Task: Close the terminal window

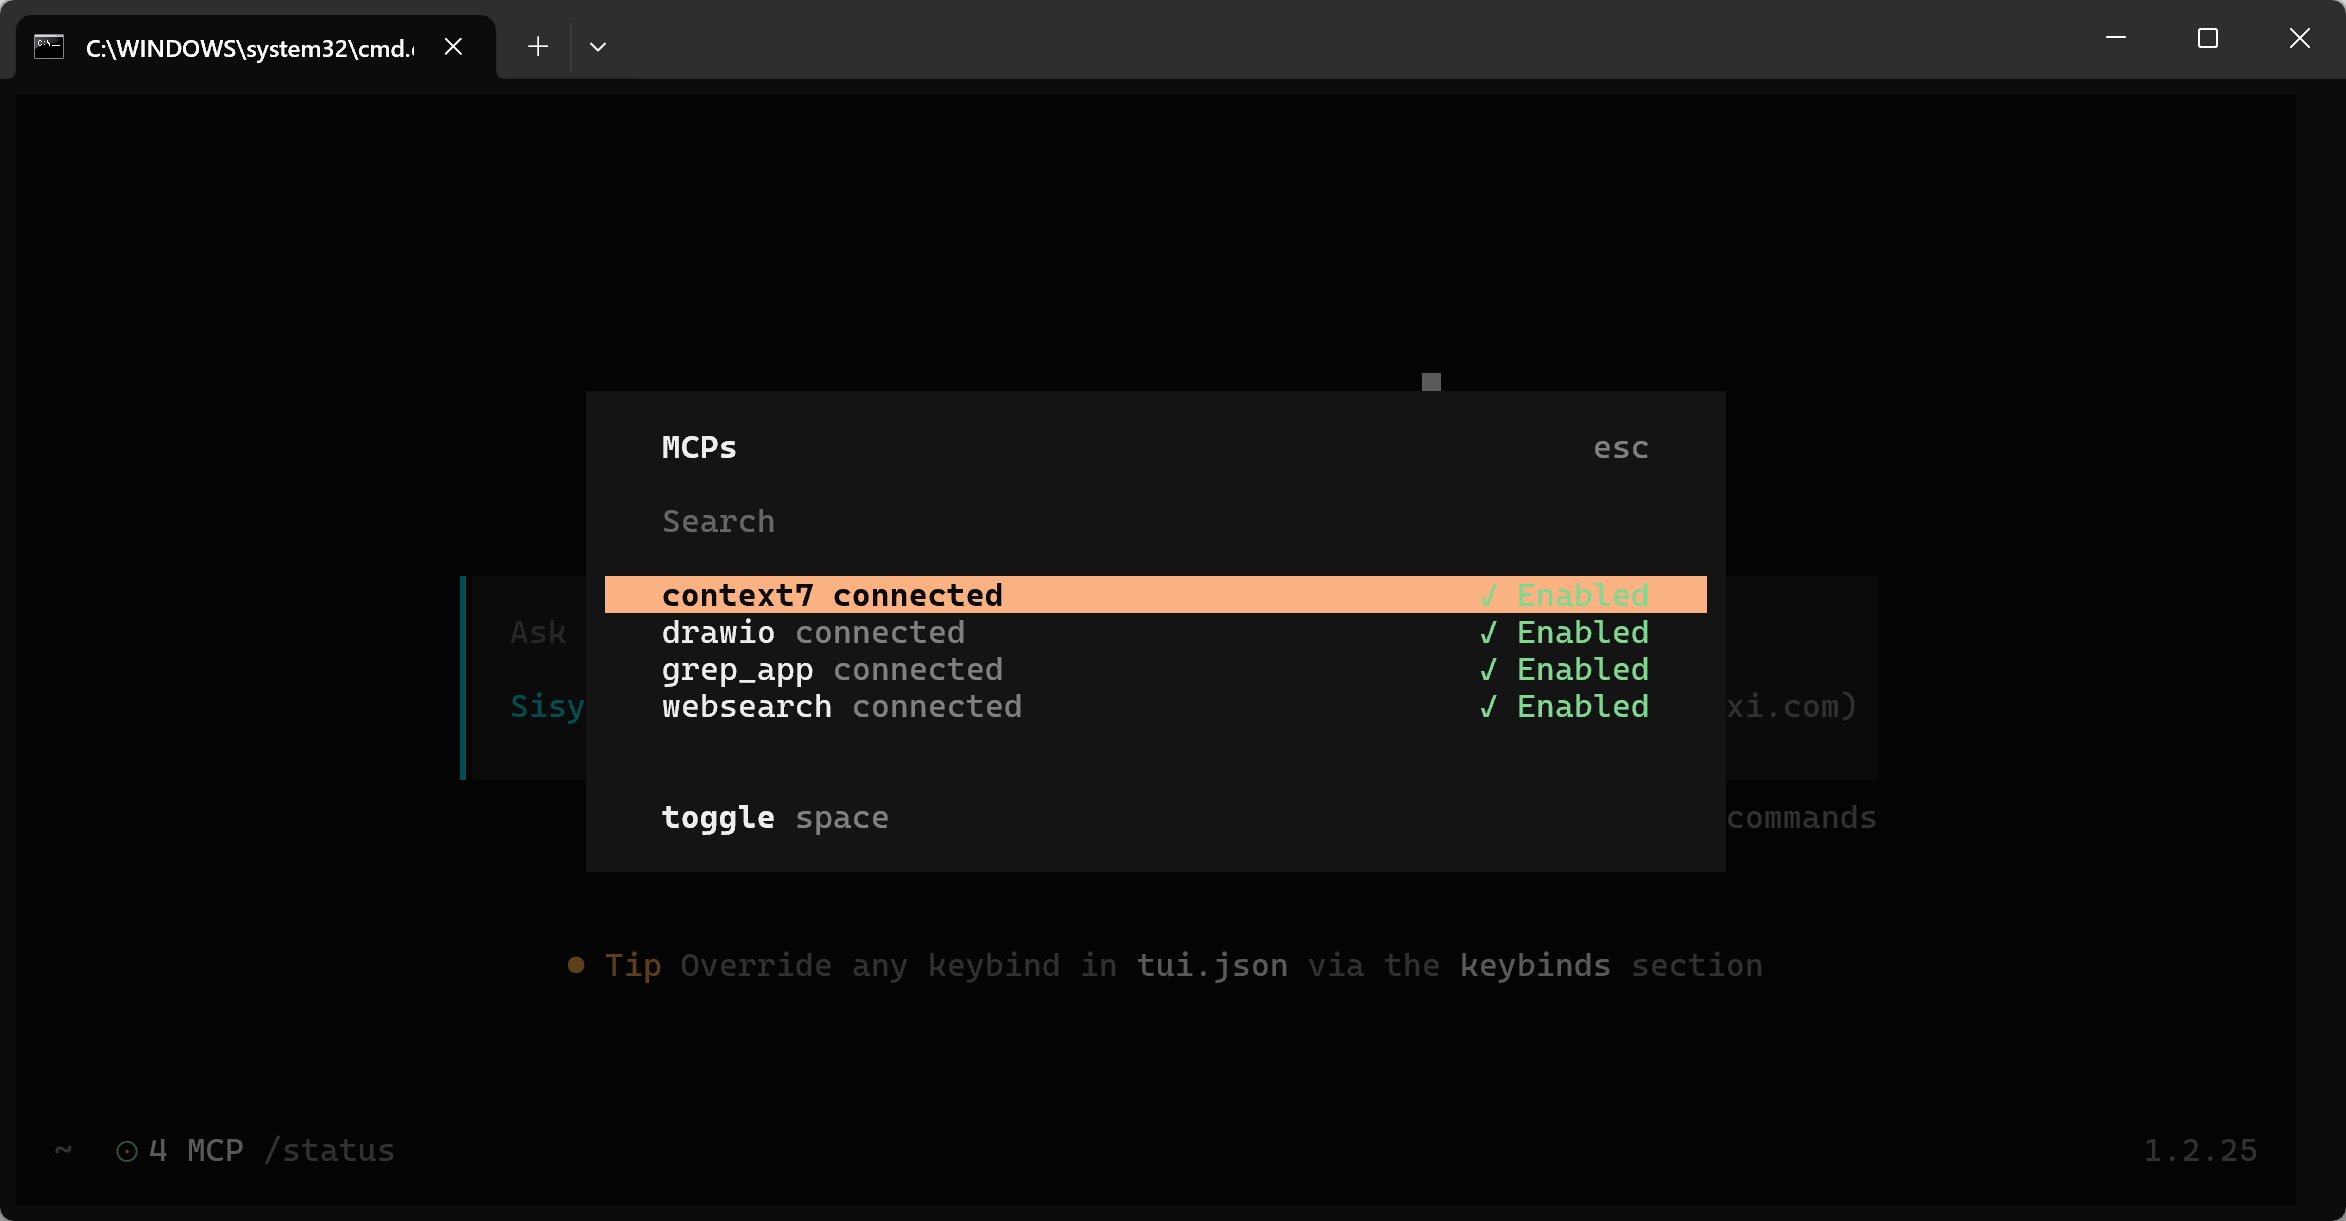Action: pyautogui.click(x=2300, y=38)
